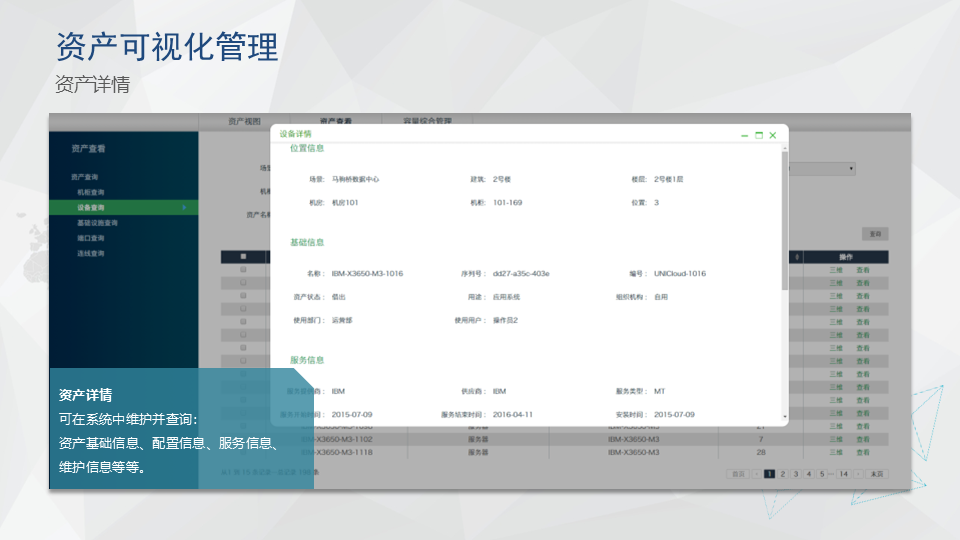The width and height of the screenshot is (960, 540).
Task: Click the 服务信息 section heading
Action: [x=307, y=360]
